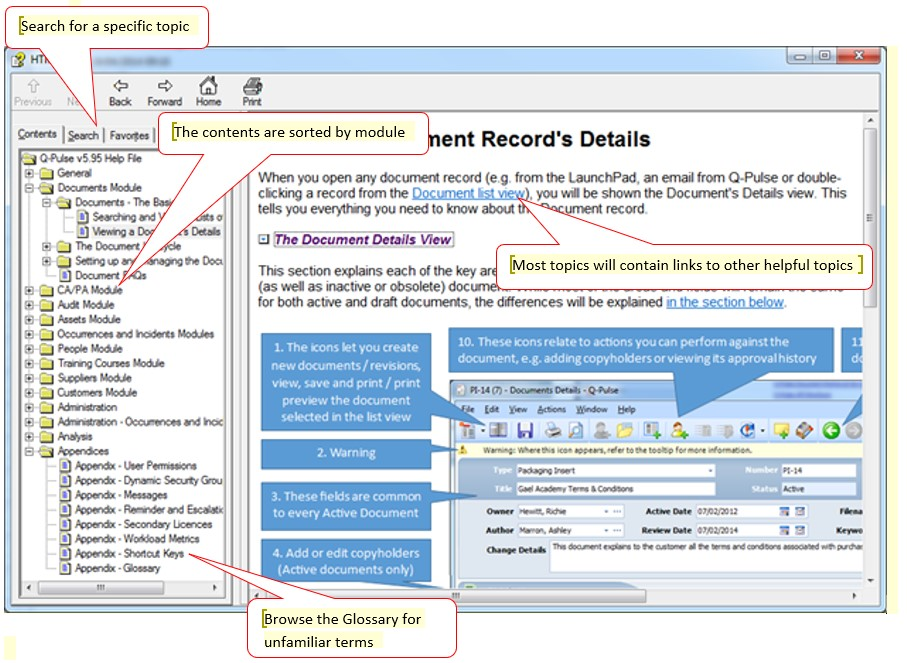Click the page icon beside Appendix - Messages
Viewport: 907px width, 663px height.
pos(65,495)
